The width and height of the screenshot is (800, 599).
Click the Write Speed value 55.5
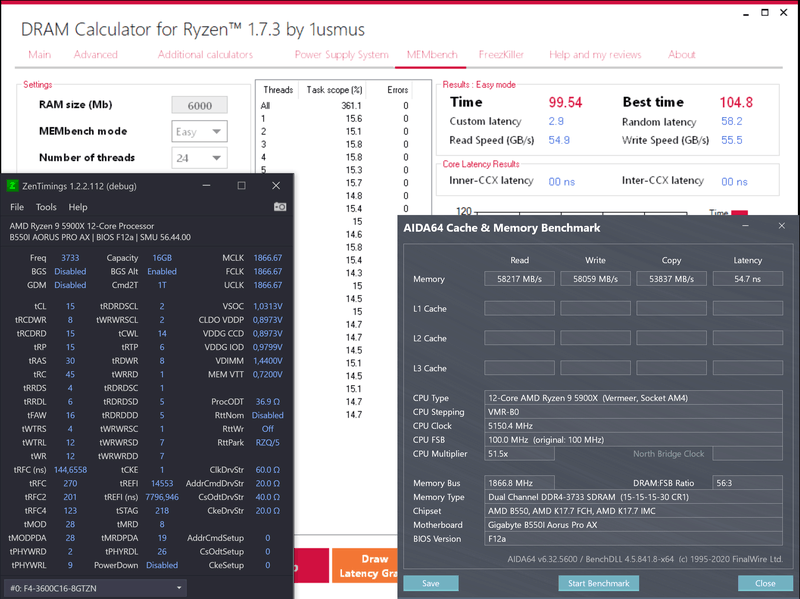[732, 140]
